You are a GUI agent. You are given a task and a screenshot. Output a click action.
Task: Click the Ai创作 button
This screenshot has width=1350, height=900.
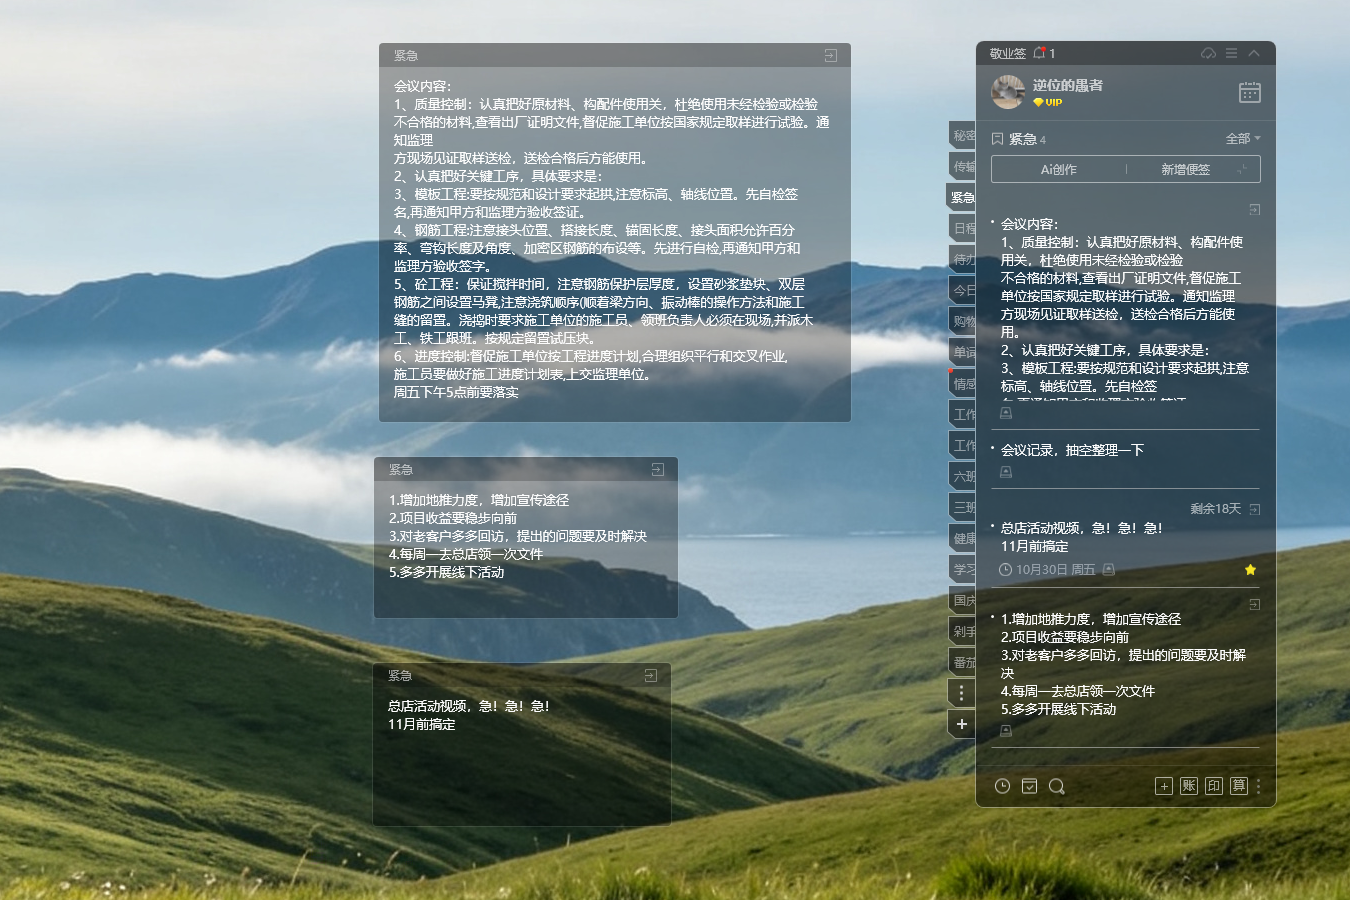pyautogui.click(x=1058, y=169)
